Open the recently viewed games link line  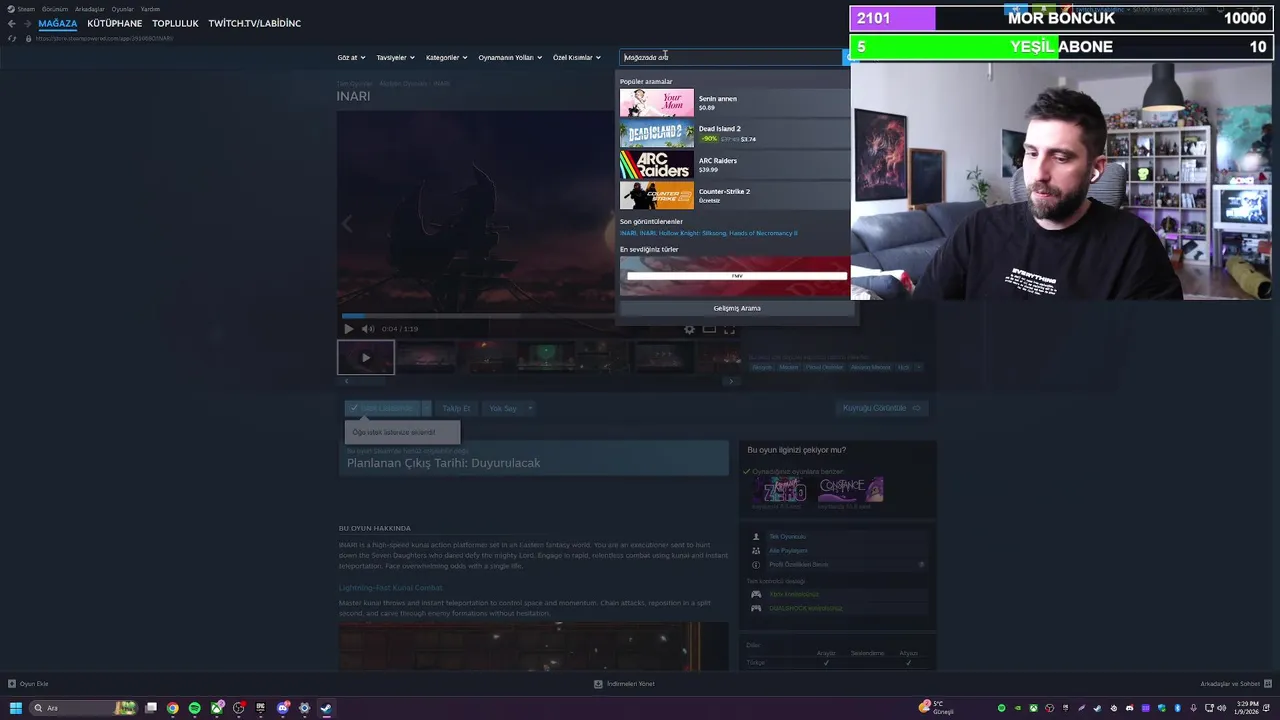pos(708,233)
